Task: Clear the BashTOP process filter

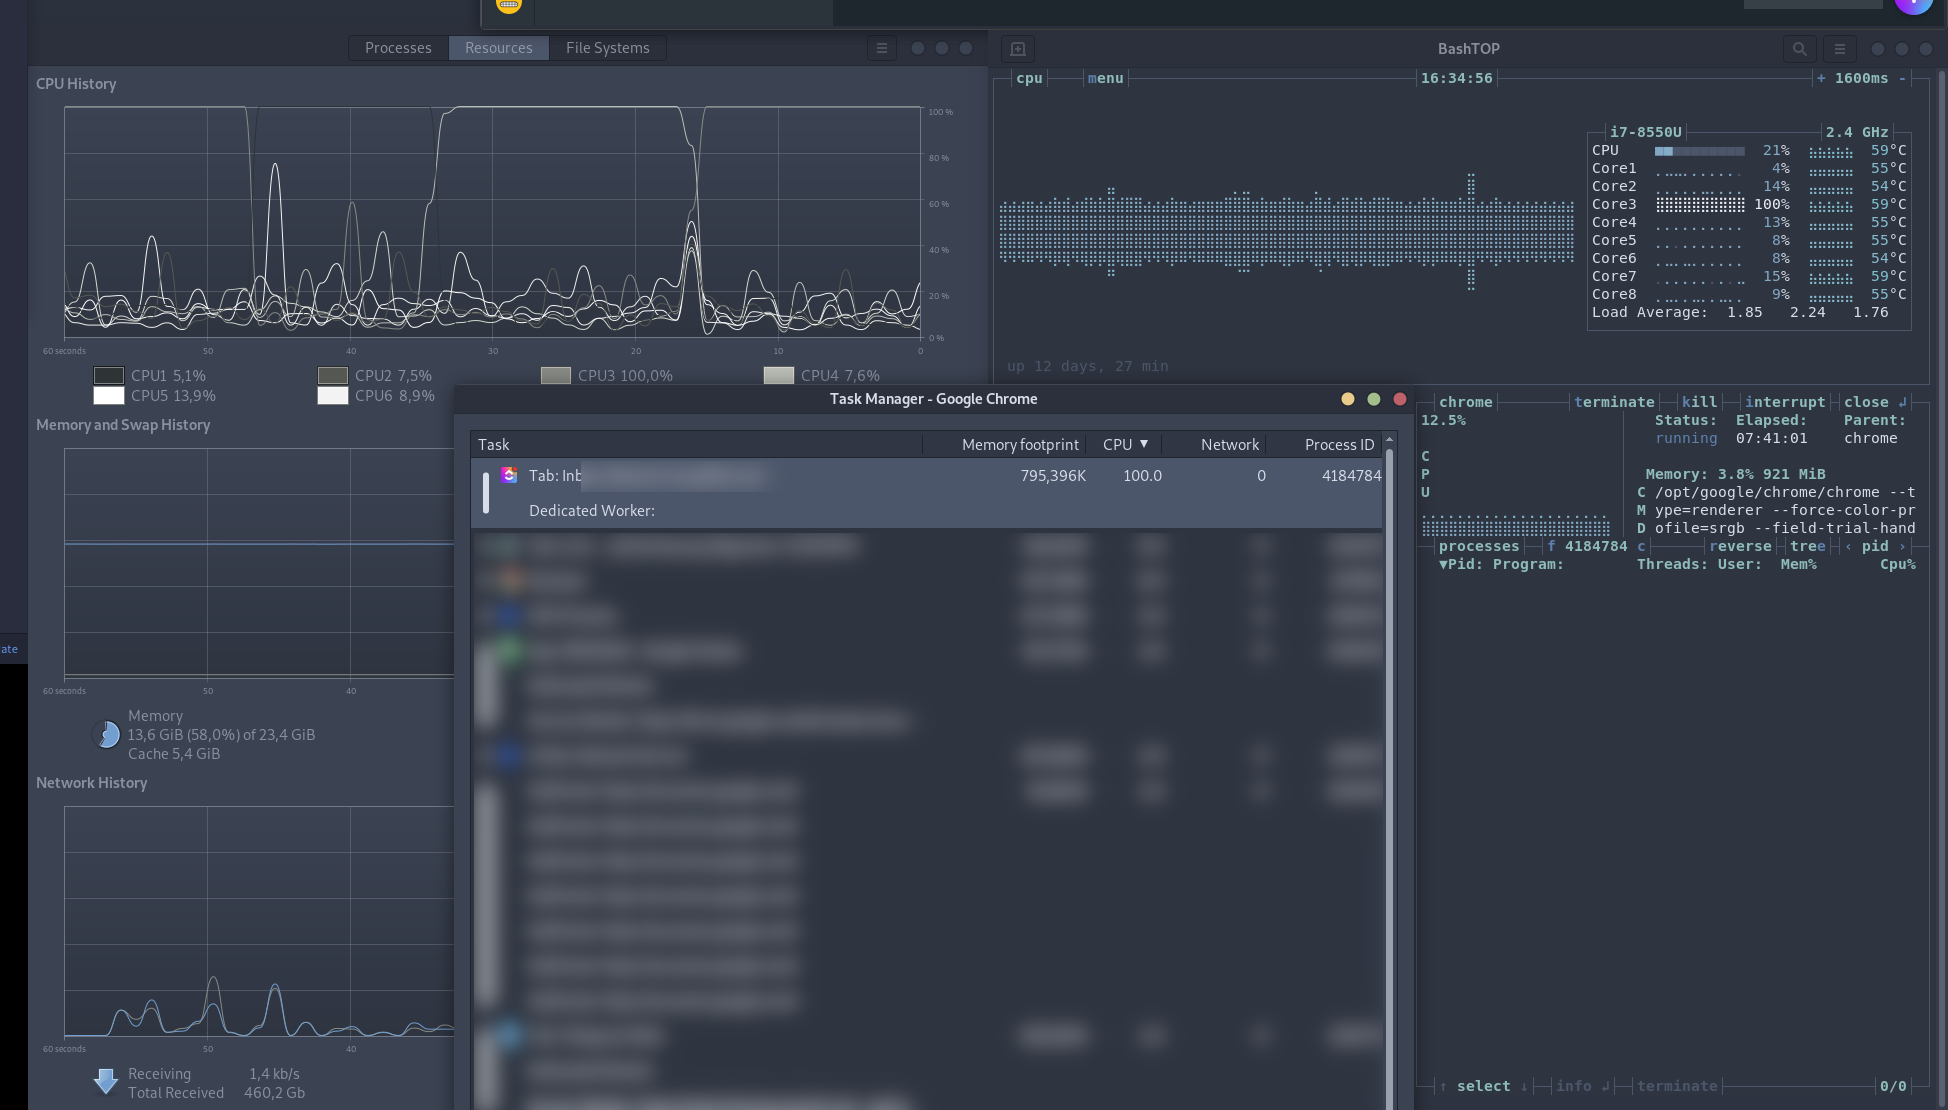Action: pos(1641,546)
